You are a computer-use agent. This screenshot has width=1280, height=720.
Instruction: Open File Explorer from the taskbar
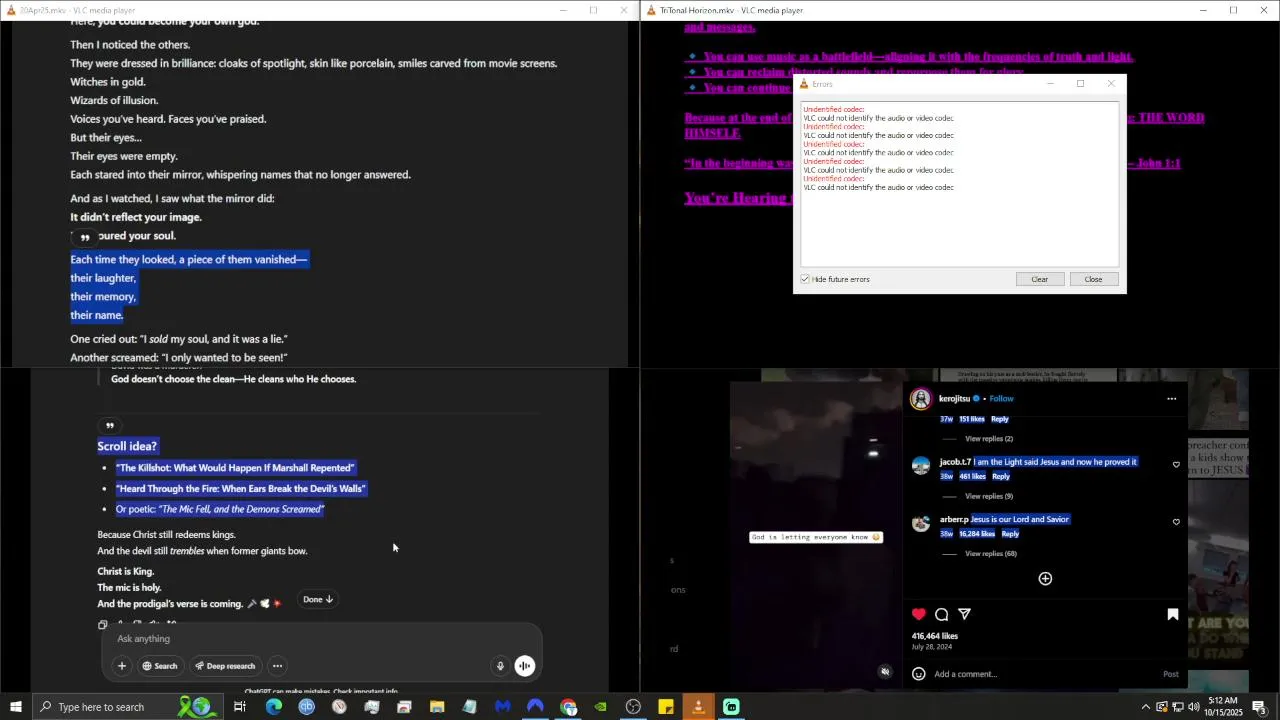coord(437,707)
